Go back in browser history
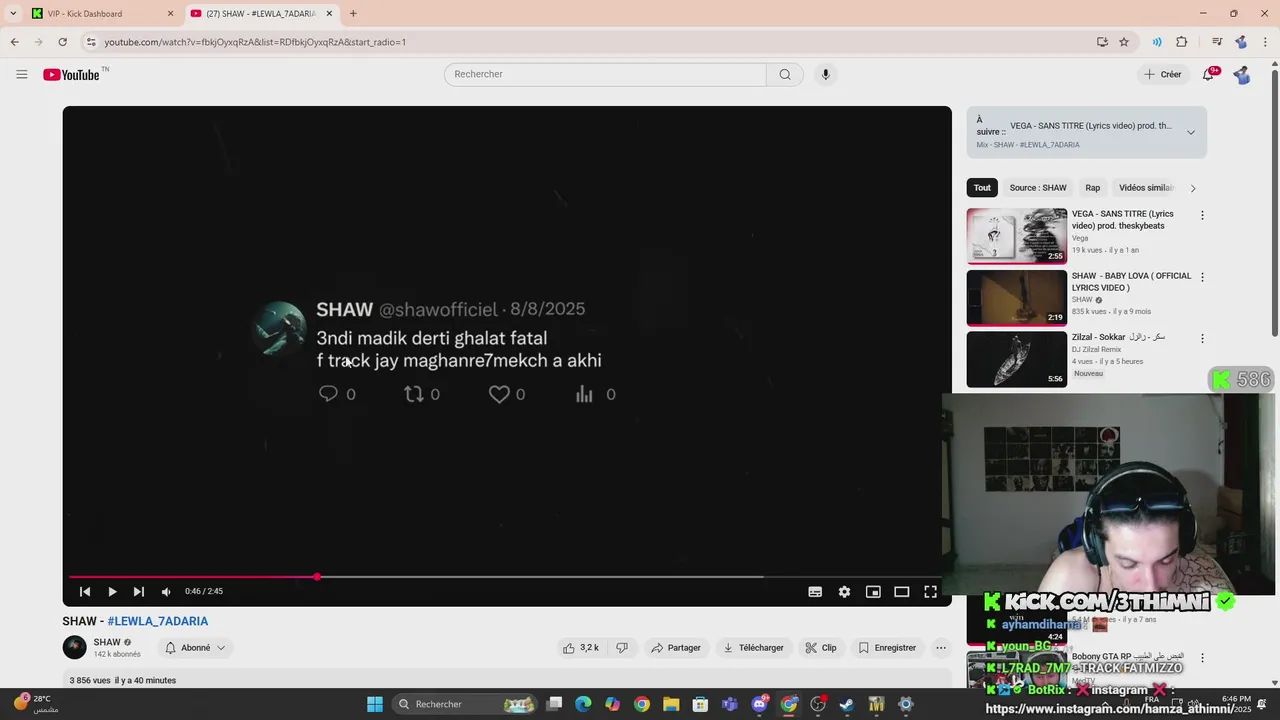 (x=14, y=42)
